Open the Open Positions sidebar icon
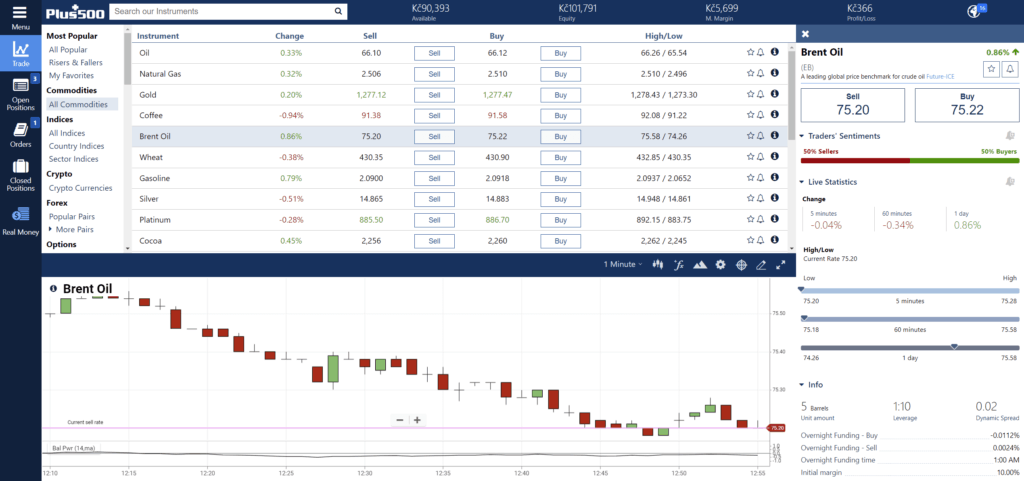Viewport: 1024px width, 481px height. point(20,85)
